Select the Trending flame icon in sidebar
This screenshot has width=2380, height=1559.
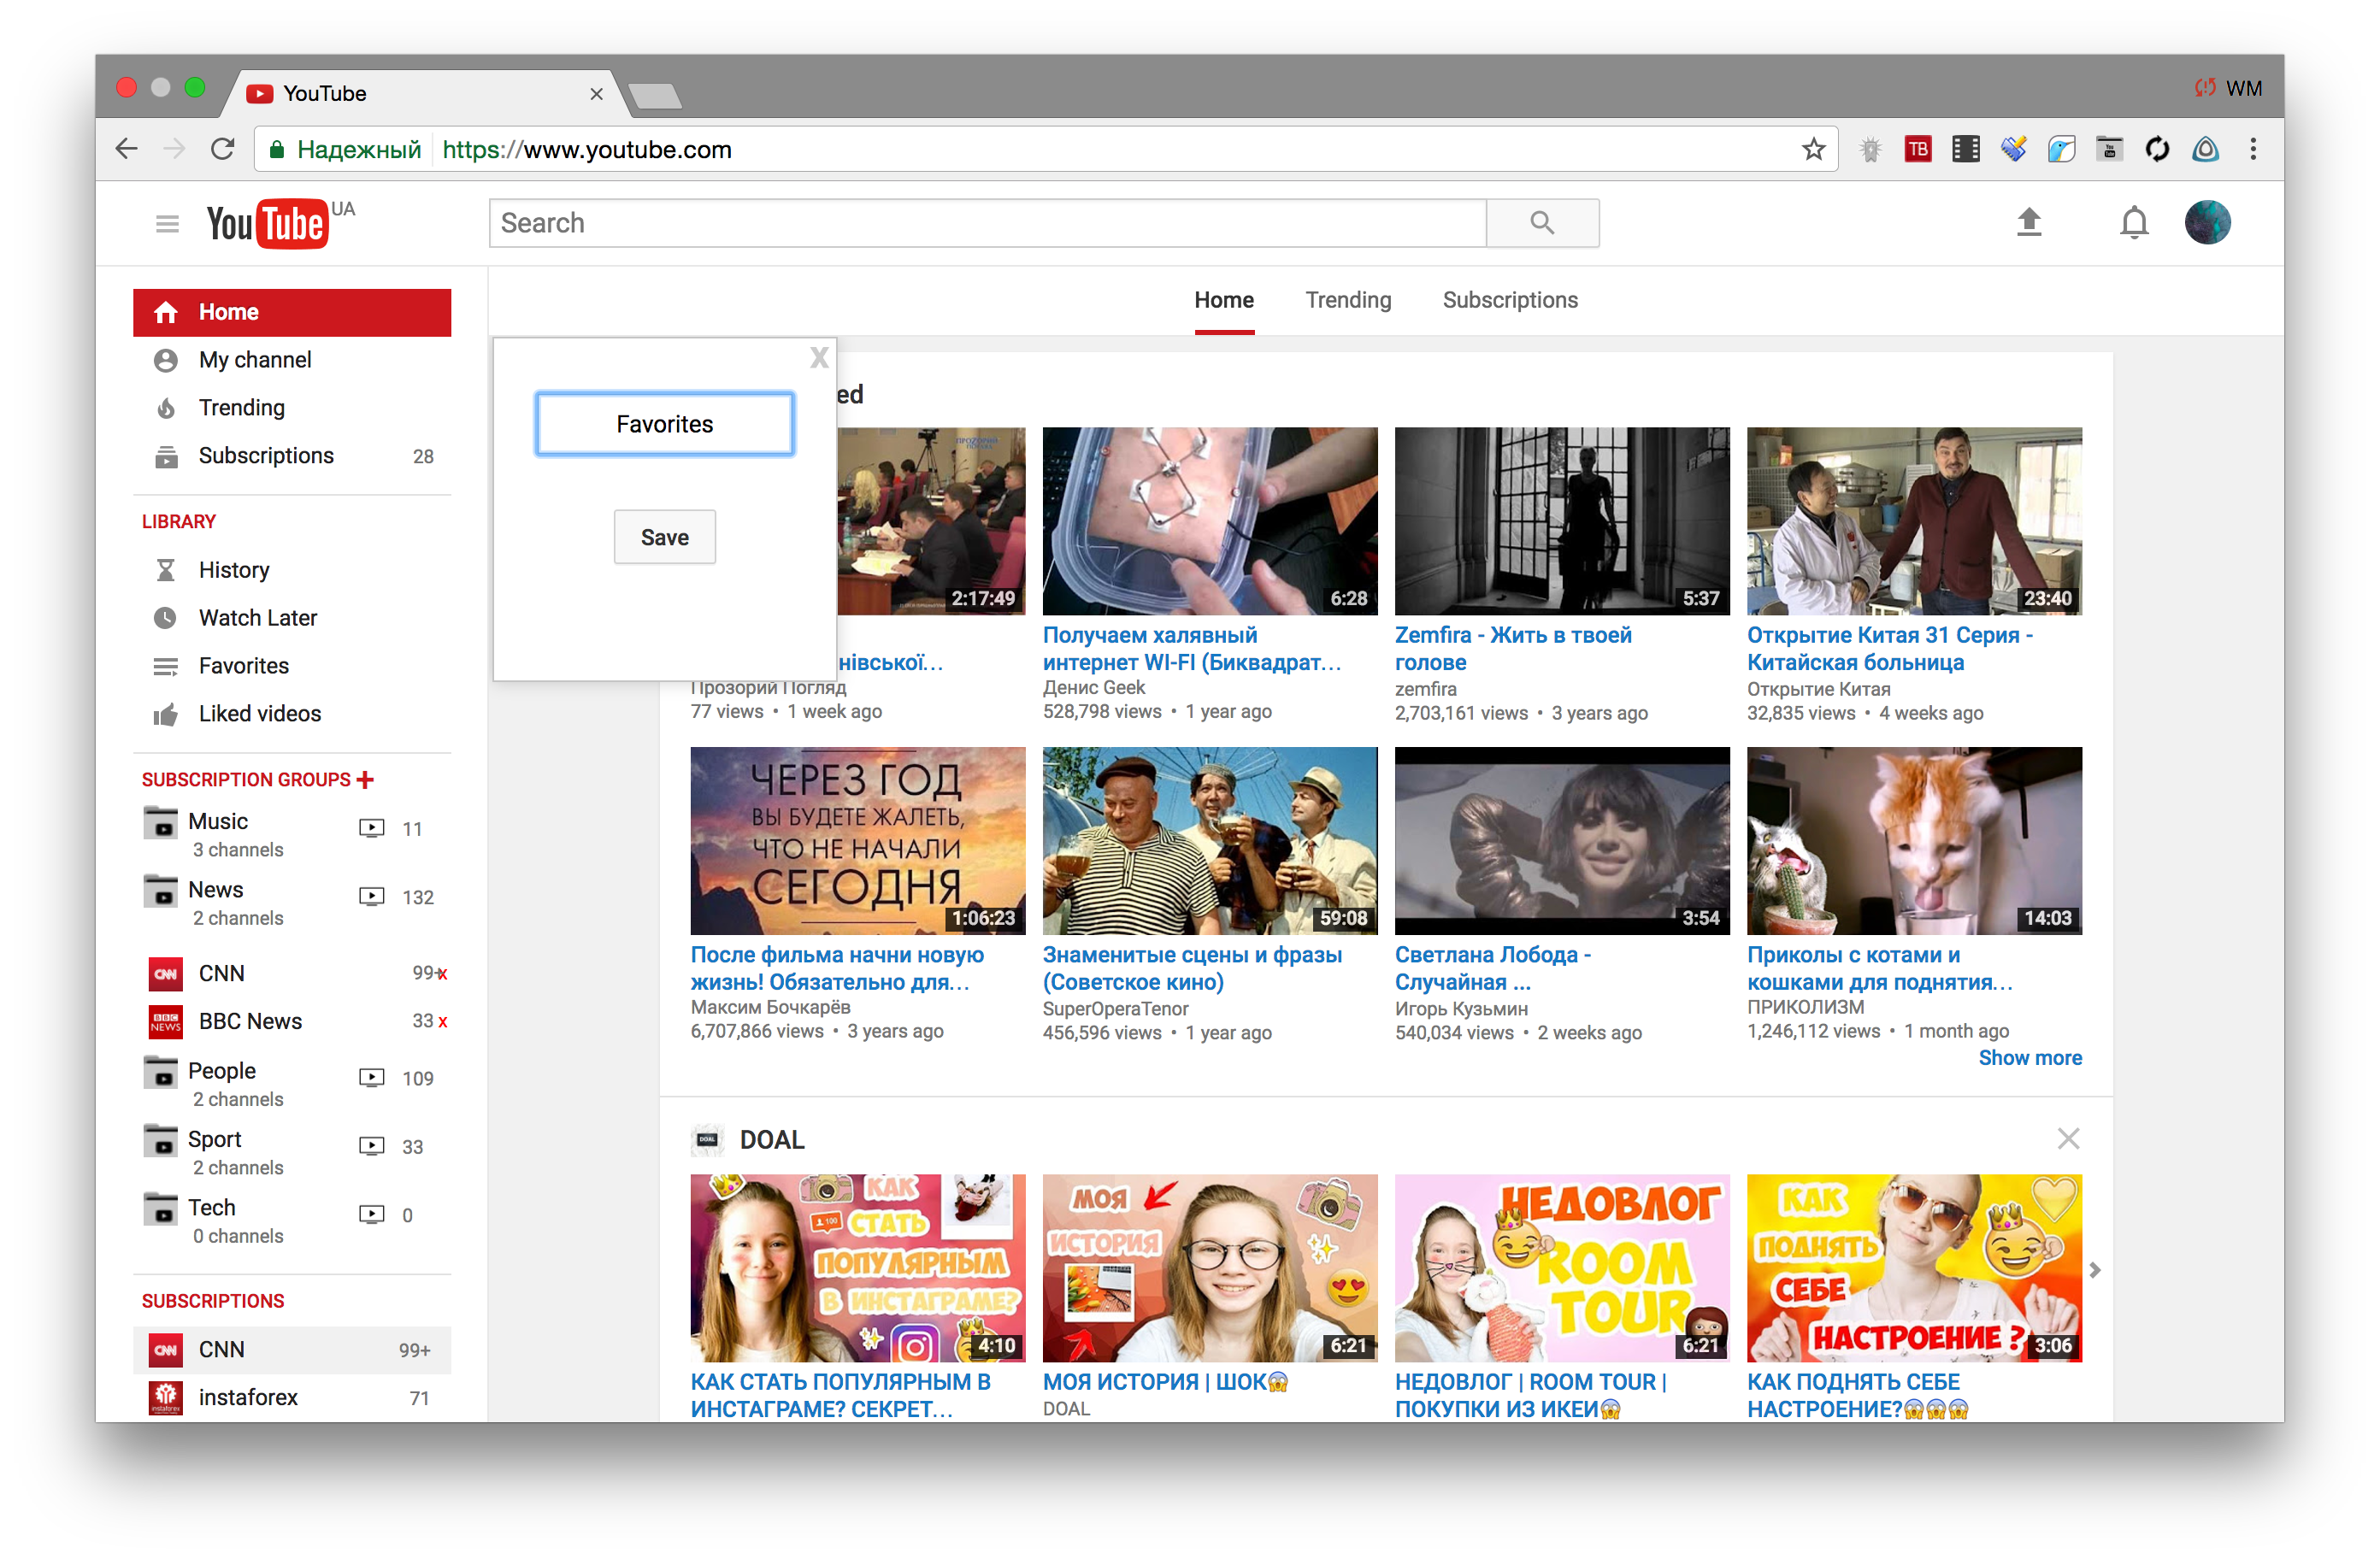coord(166,407)
